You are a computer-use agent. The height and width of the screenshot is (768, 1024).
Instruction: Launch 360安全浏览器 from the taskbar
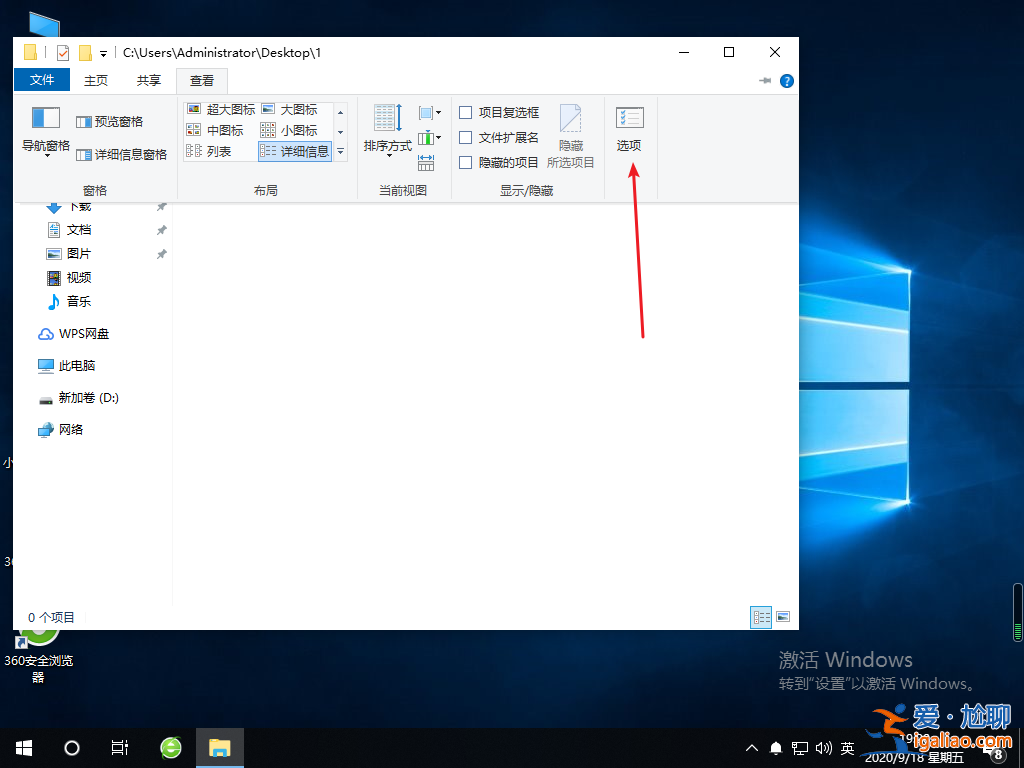[x=169, y=747]
